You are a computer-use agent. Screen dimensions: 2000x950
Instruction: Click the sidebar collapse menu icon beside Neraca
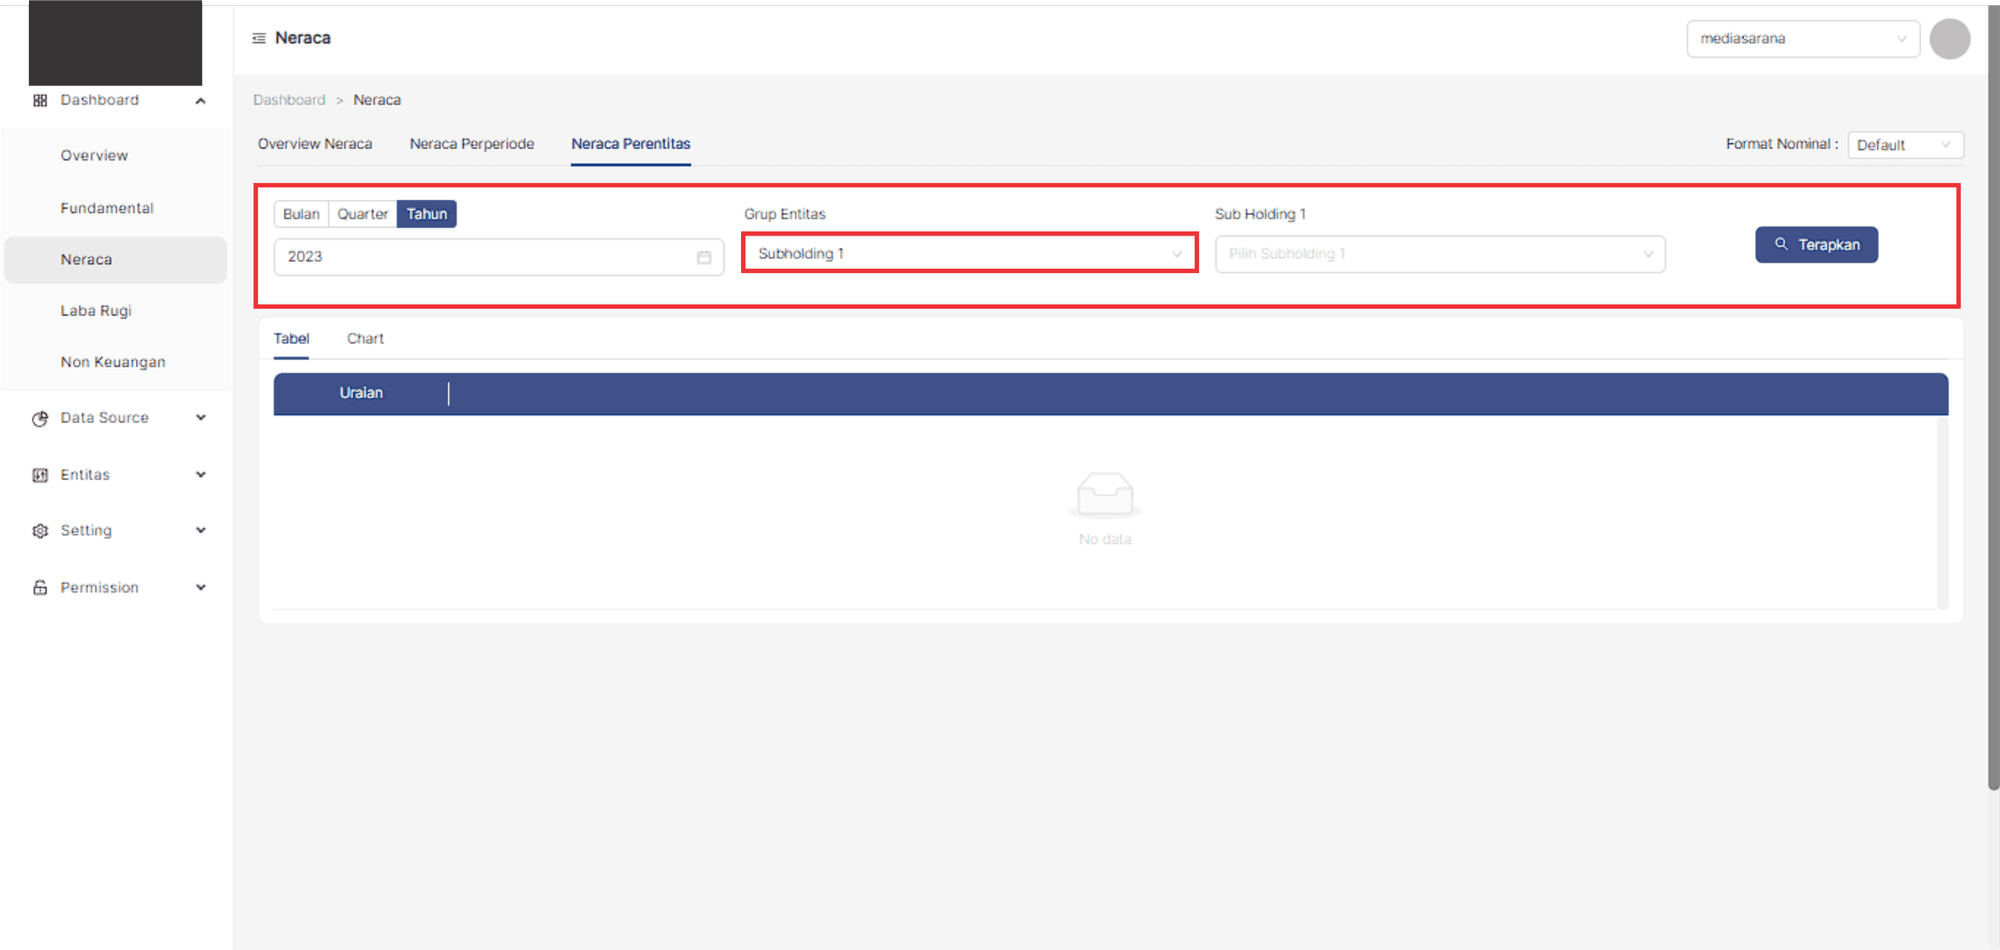pos(259,38)
